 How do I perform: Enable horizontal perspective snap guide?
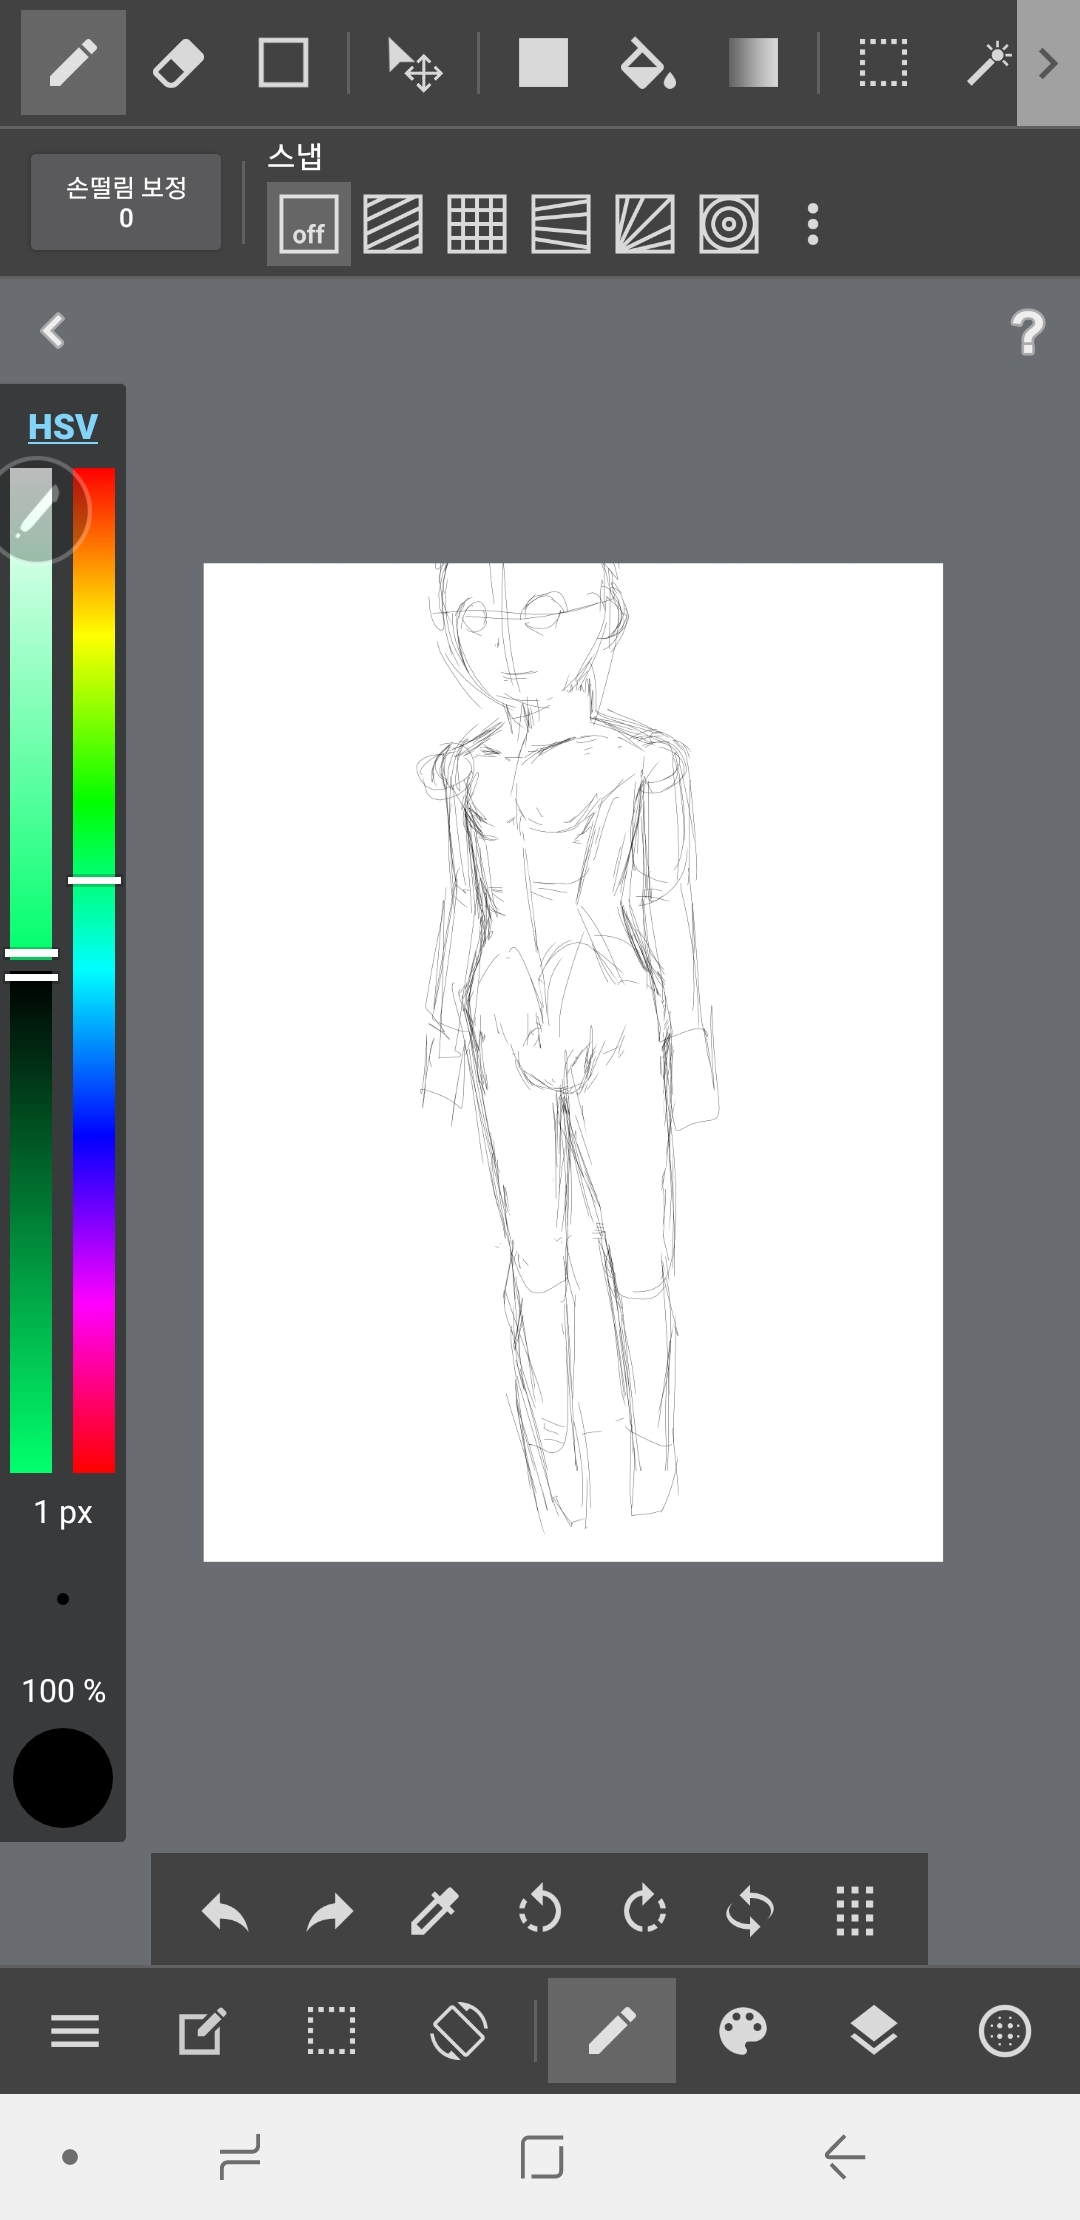pyautogui.click(x=560, y=223)
